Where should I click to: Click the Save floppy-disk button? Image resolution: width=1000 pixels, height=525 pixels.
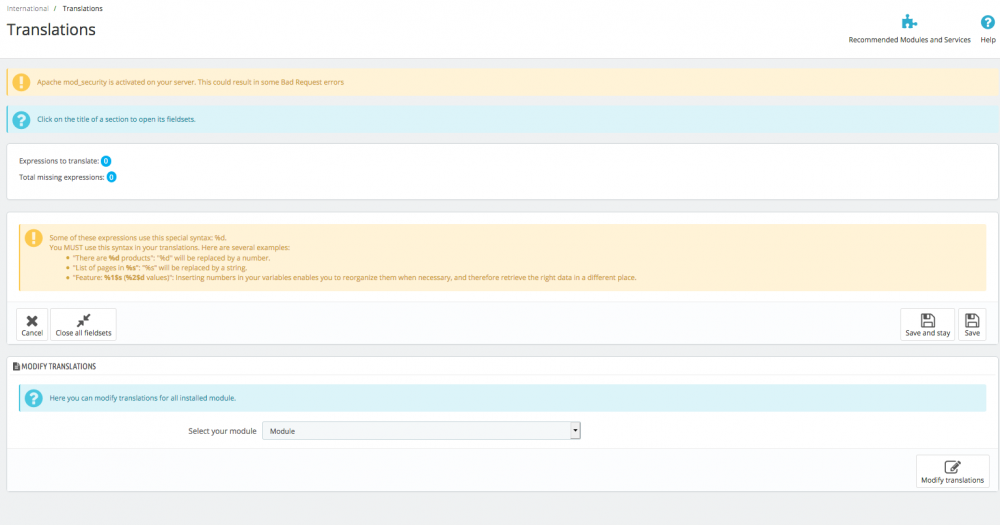pos(972,325)
